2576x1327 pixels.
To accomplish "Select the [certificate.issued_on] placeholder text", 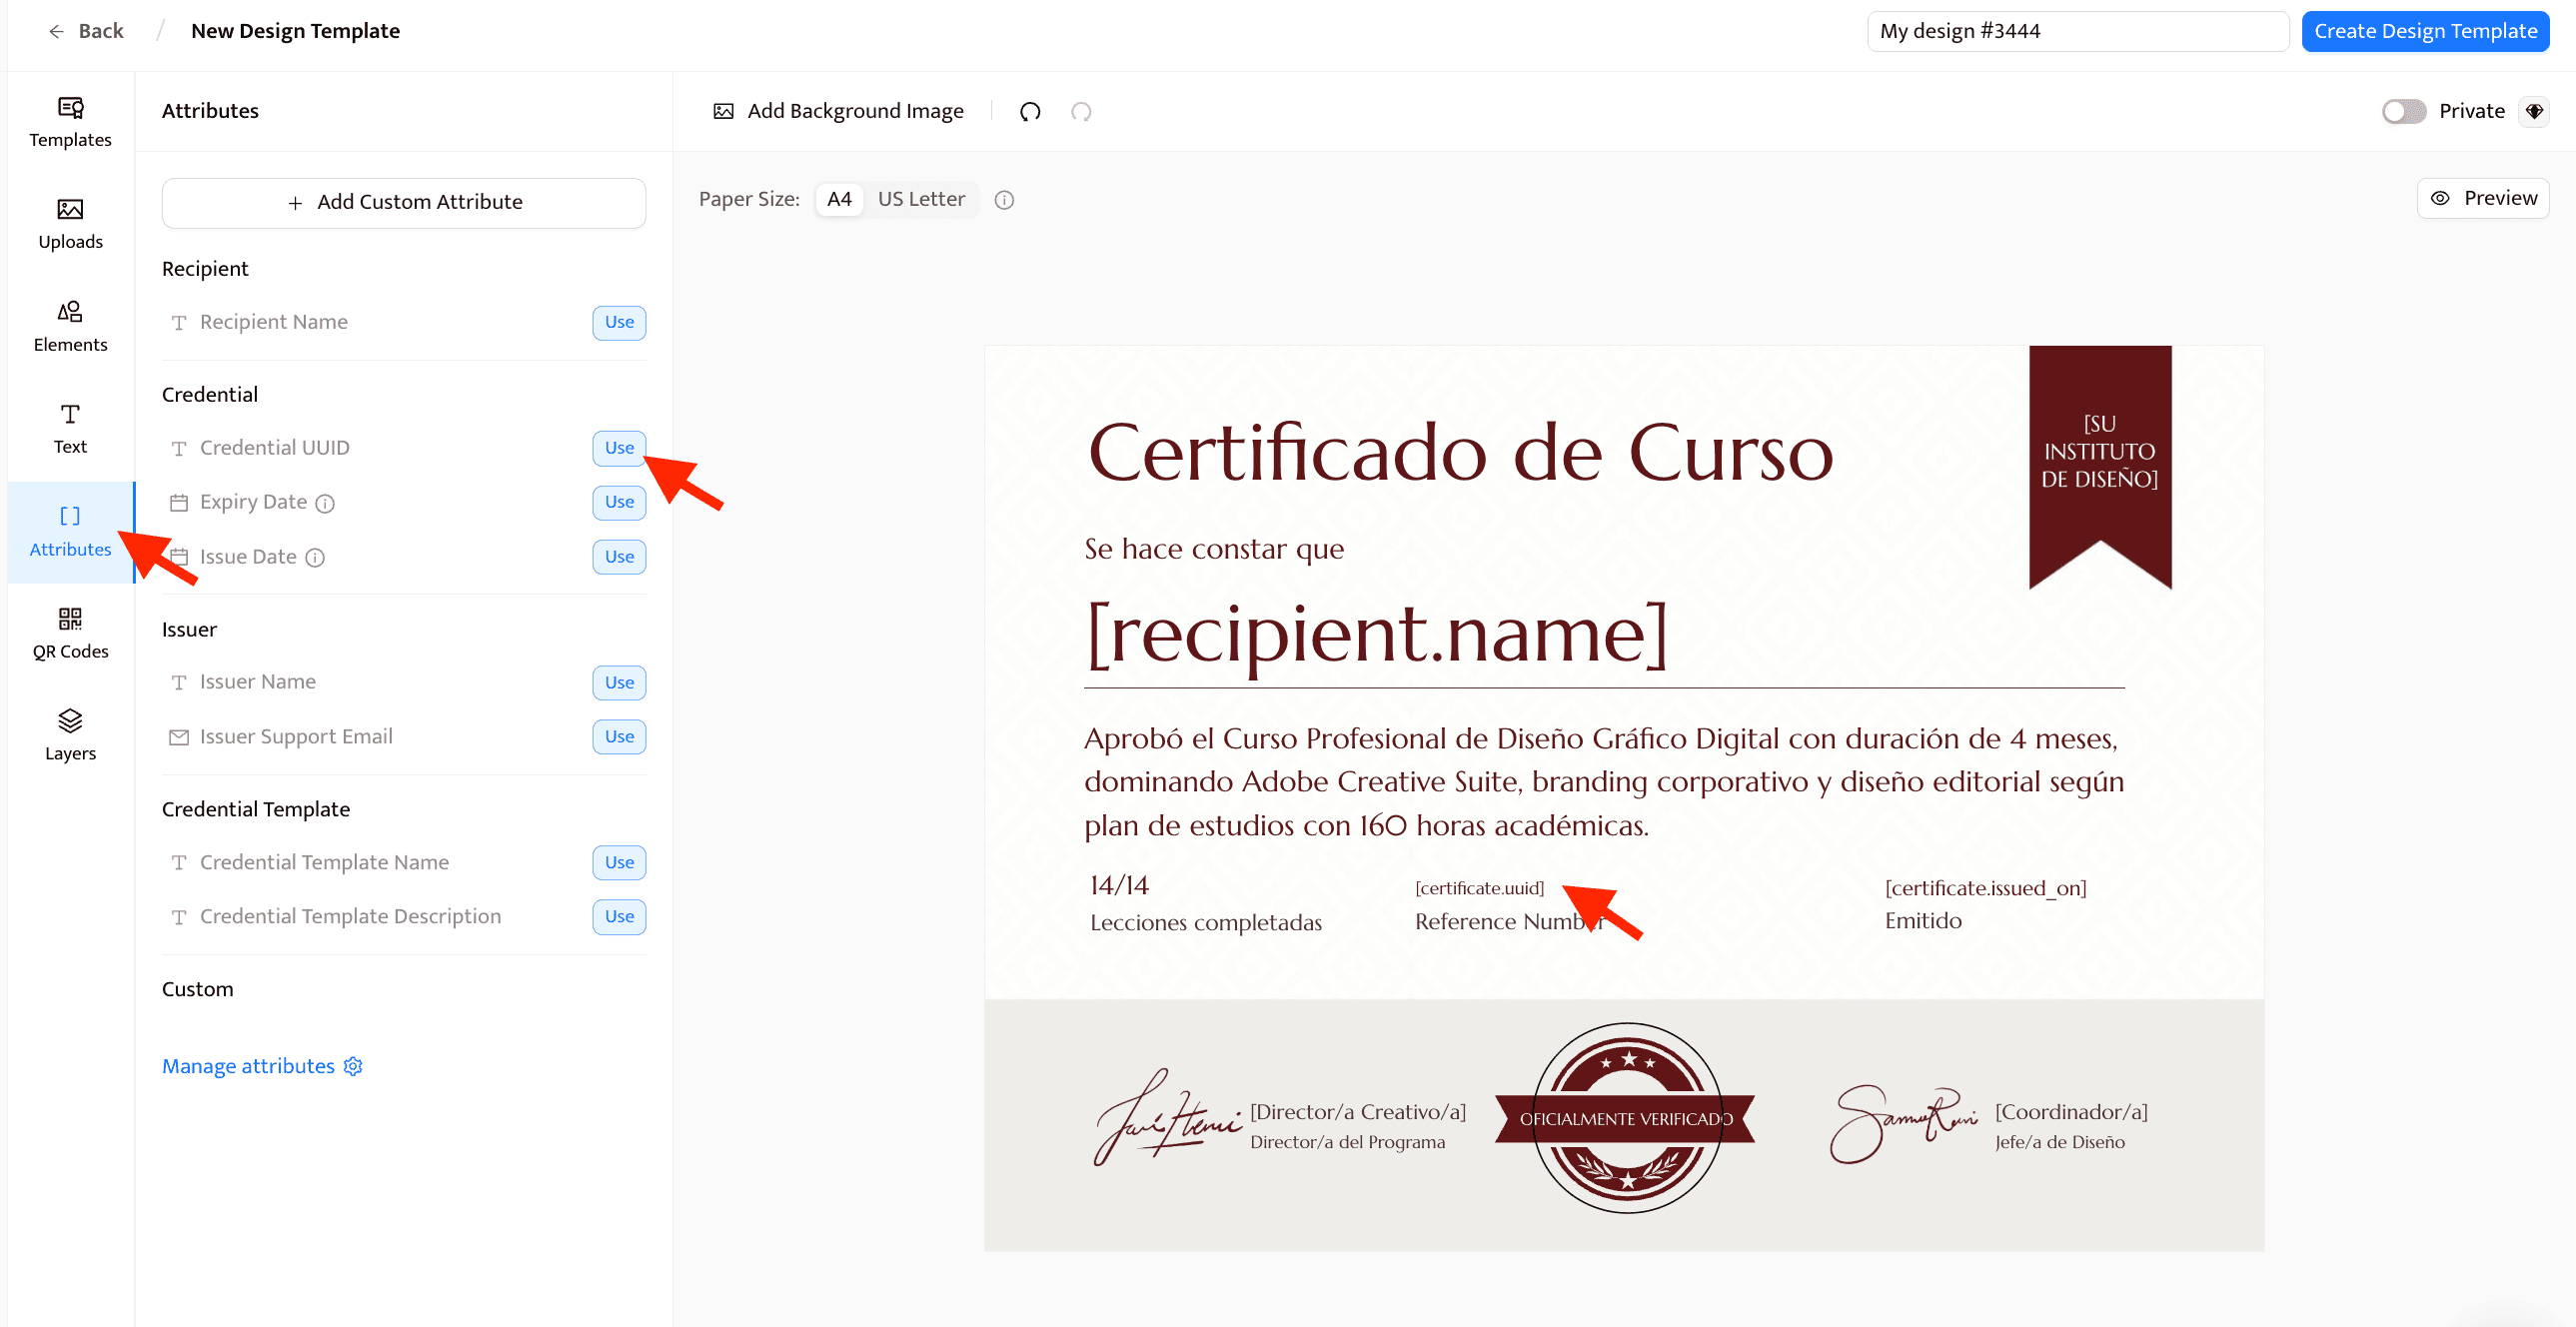I will click(1985, 888).
